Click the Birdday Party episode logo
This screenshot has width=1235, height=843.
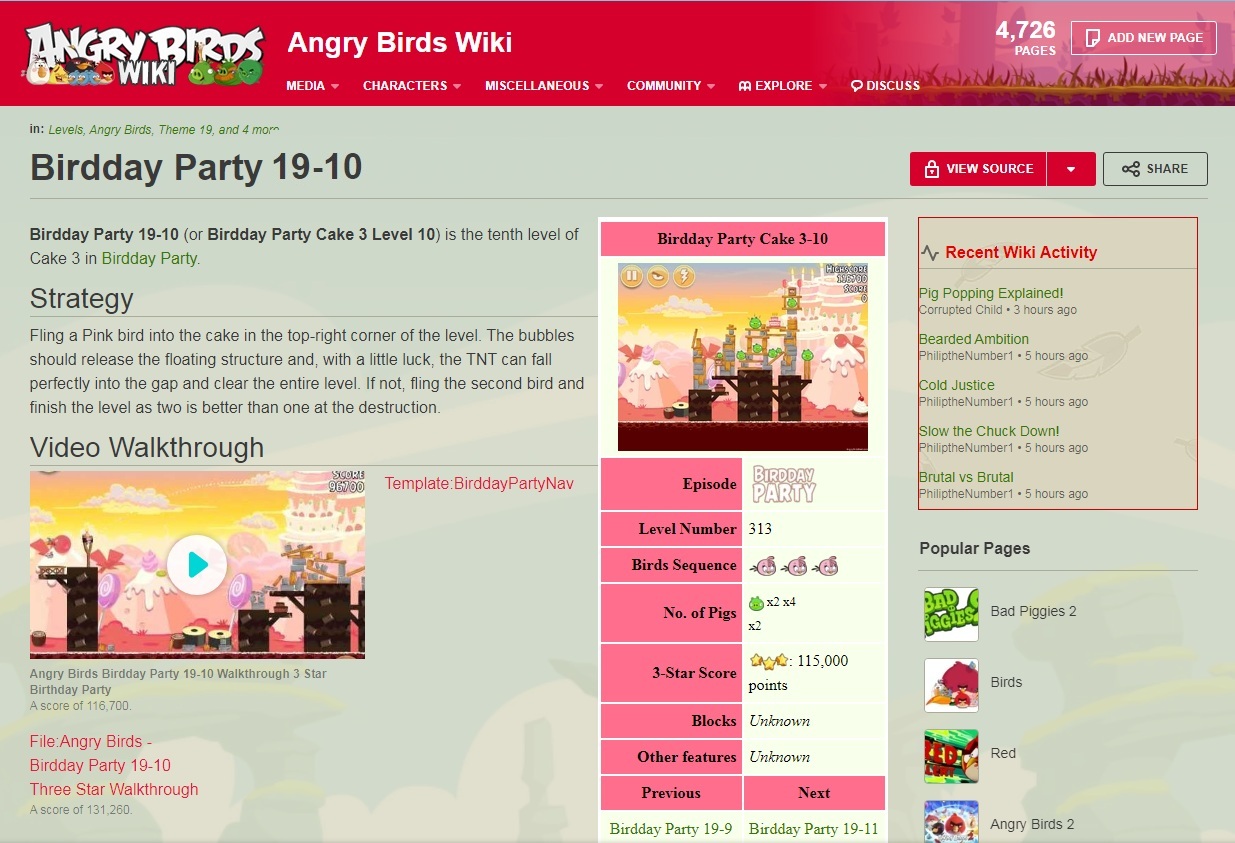tap(784, 484)
